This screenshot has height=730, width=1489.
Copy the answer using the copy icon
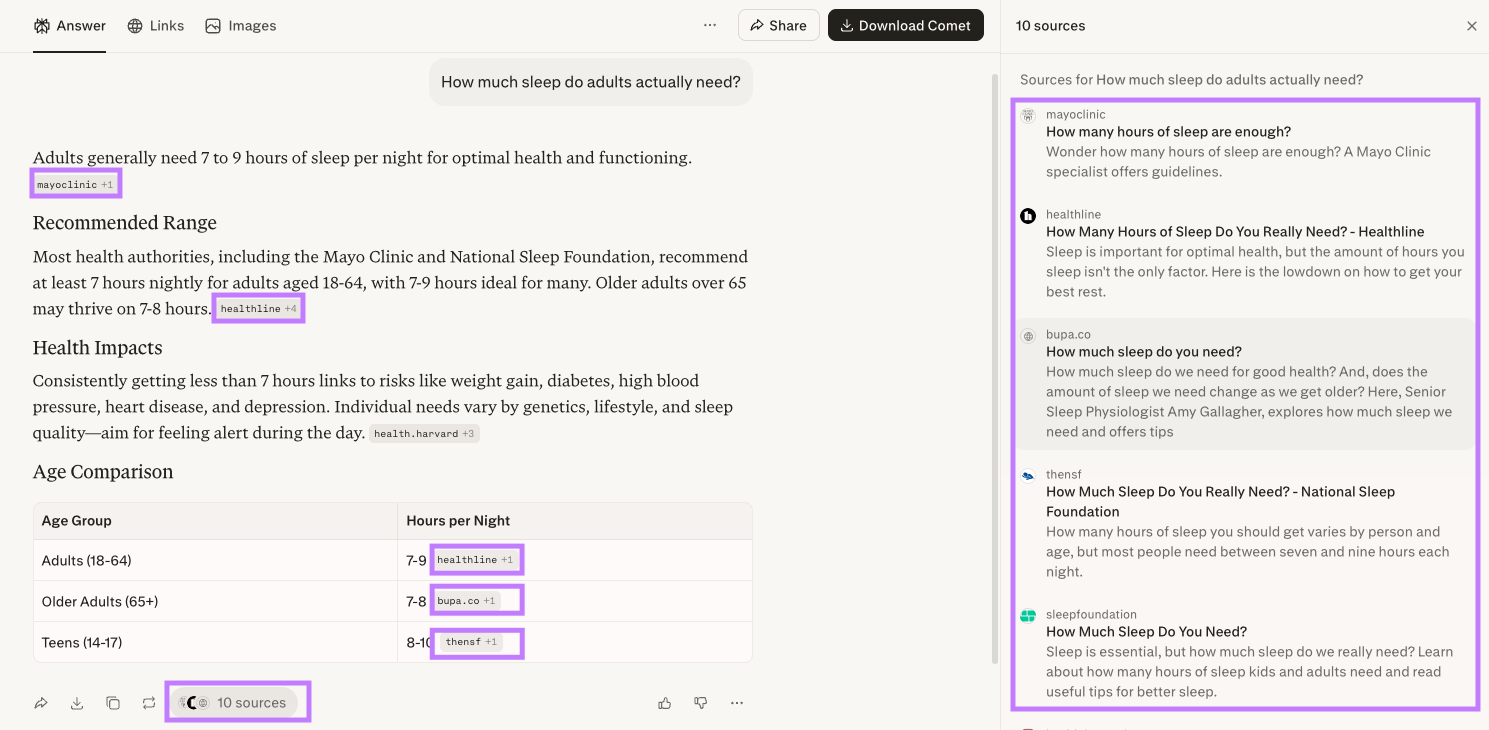coord(113,703)
